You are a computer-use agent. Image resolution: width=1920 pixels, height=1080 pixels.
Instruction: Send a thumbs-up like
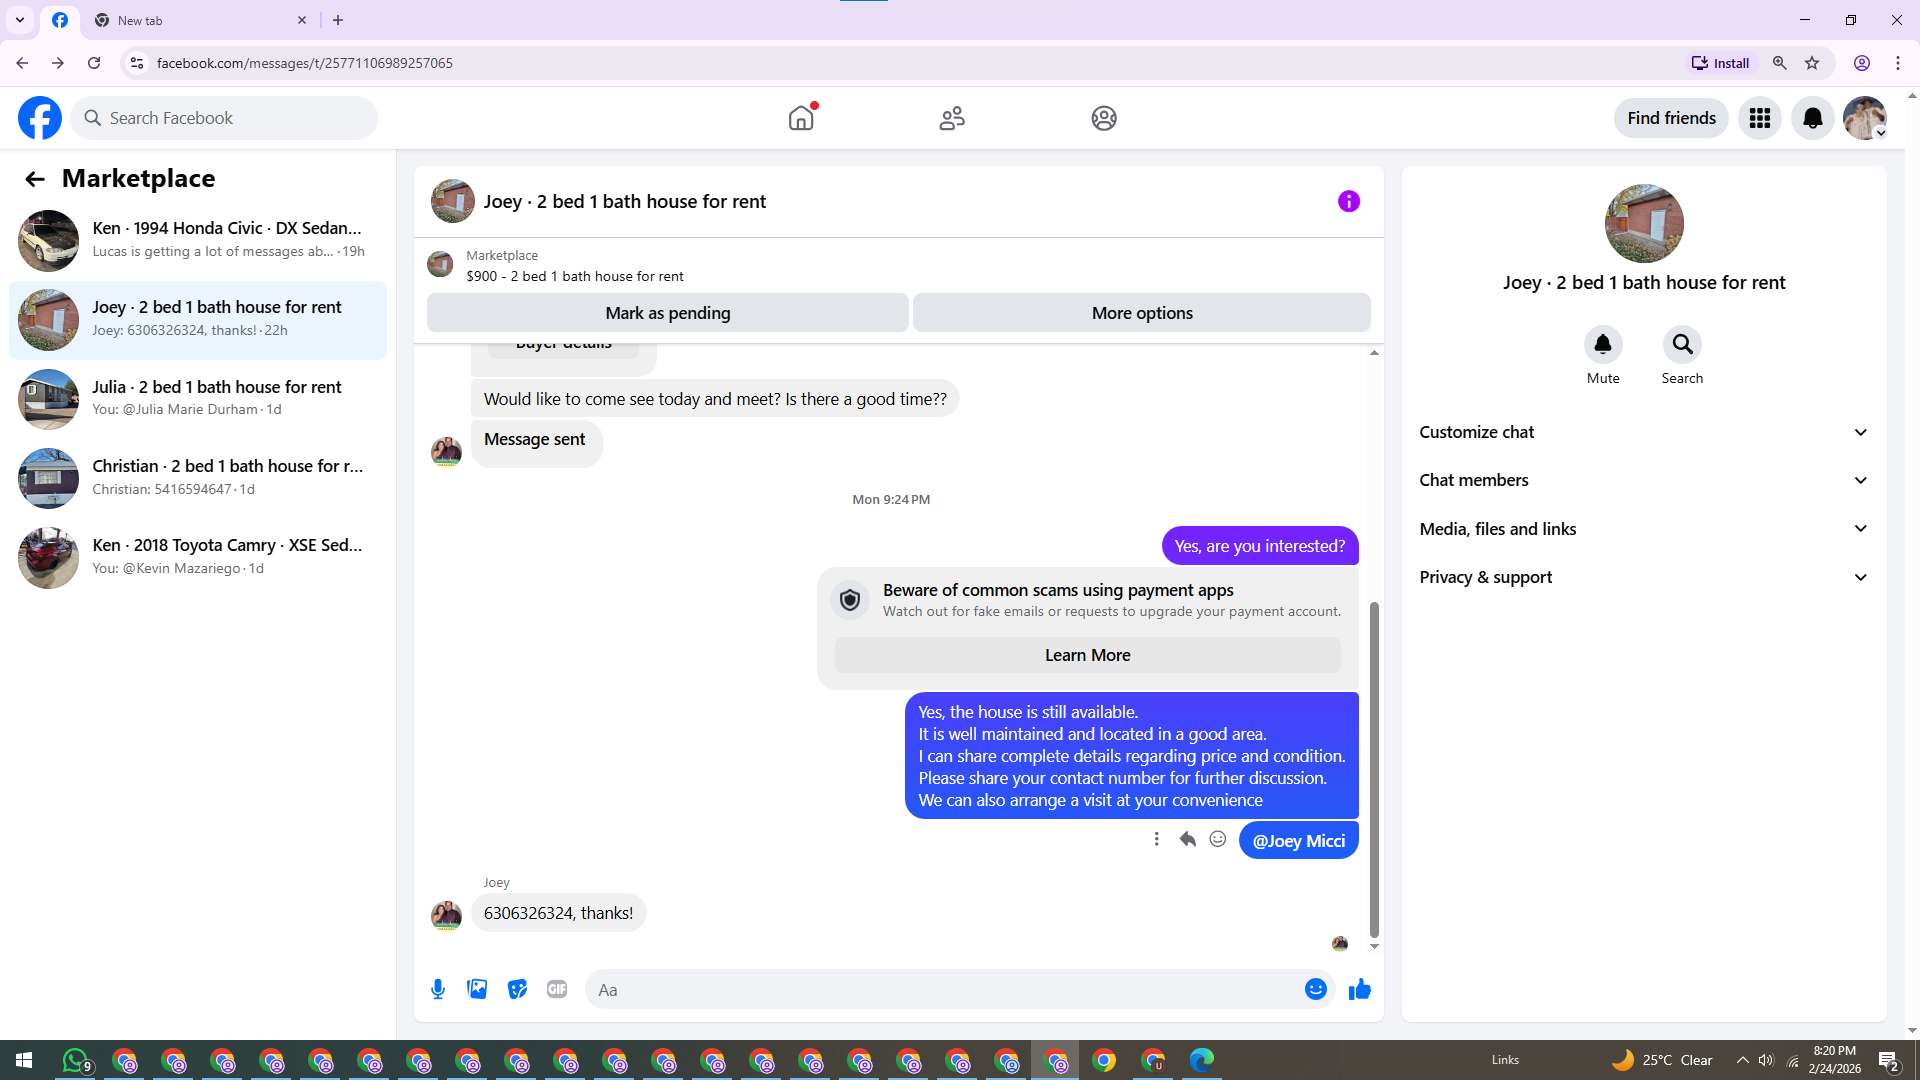tap(1359, 989)
